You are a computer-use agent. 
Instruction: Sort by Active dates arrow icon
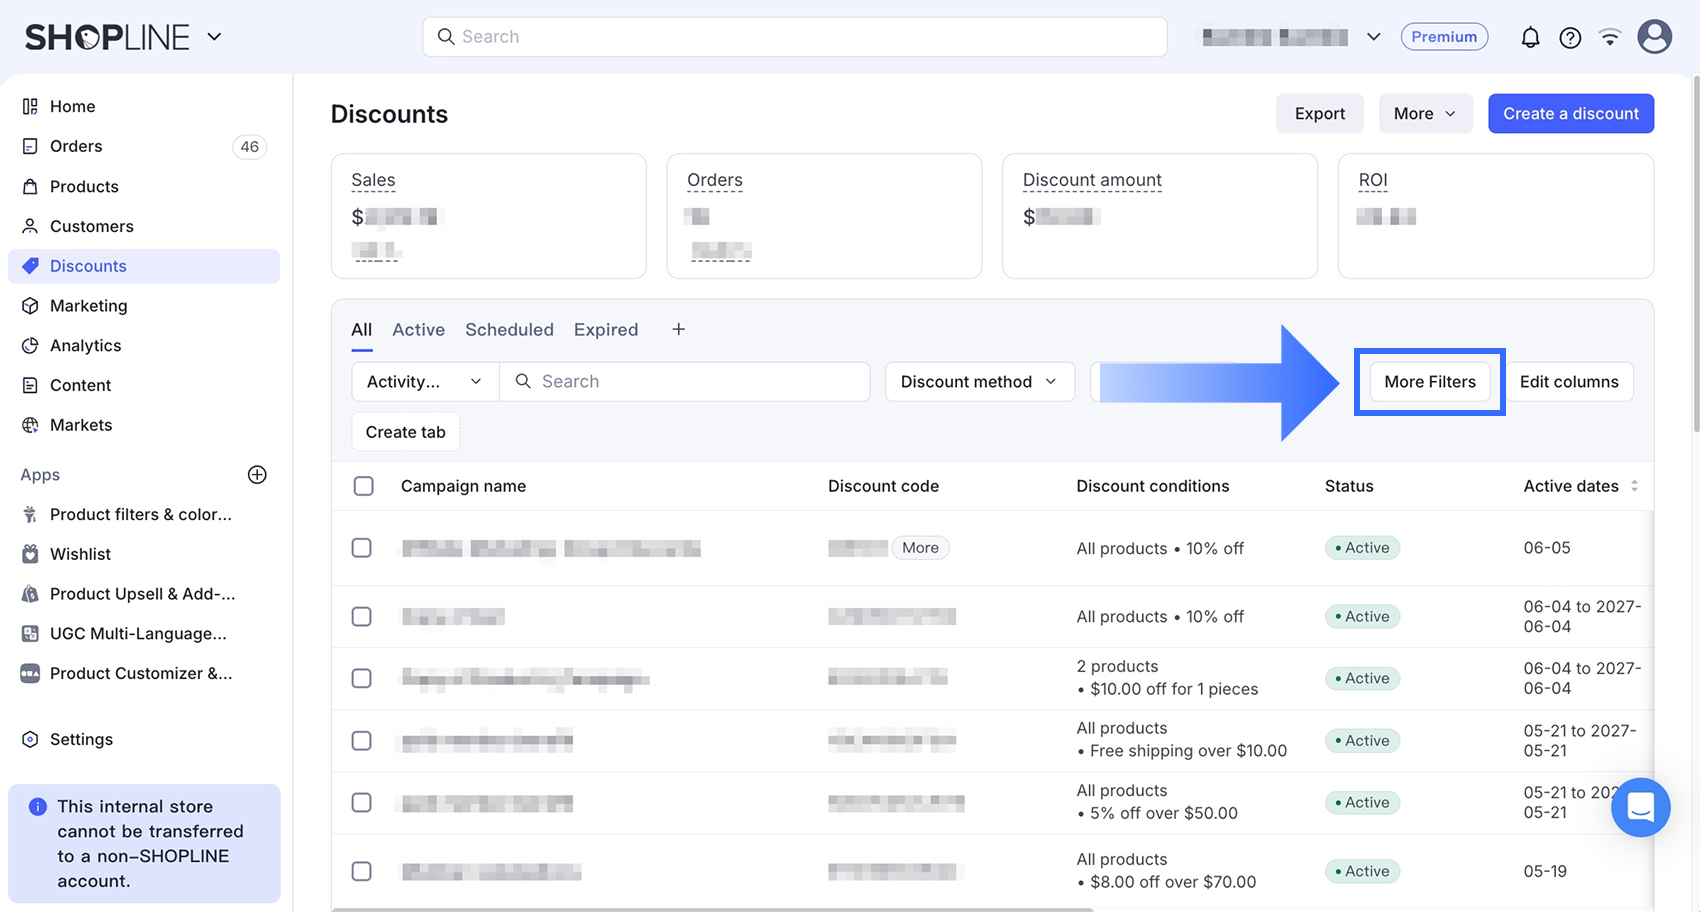(x=1634, y=486)
